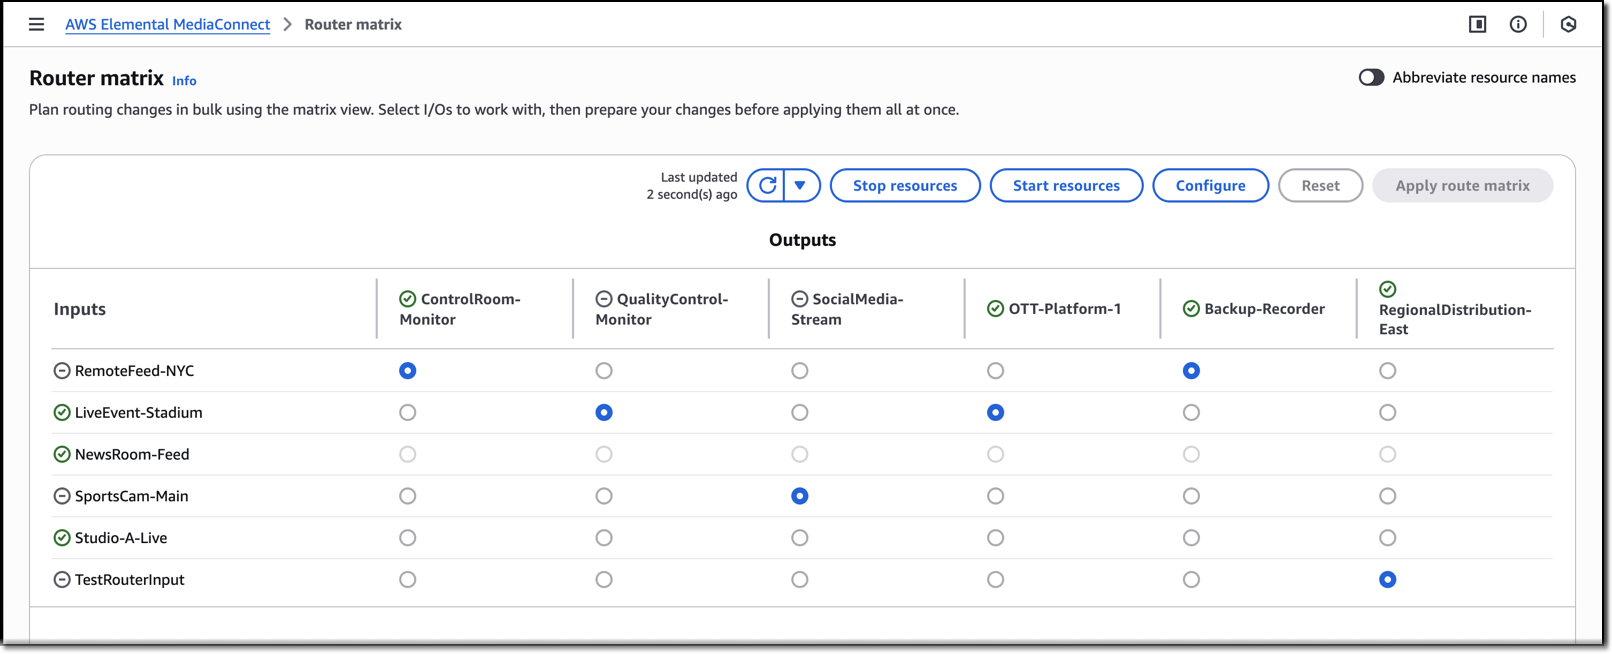Screen dimensions: 1612x654
Task: Click the Start resources button
Action: point(1066,185)
